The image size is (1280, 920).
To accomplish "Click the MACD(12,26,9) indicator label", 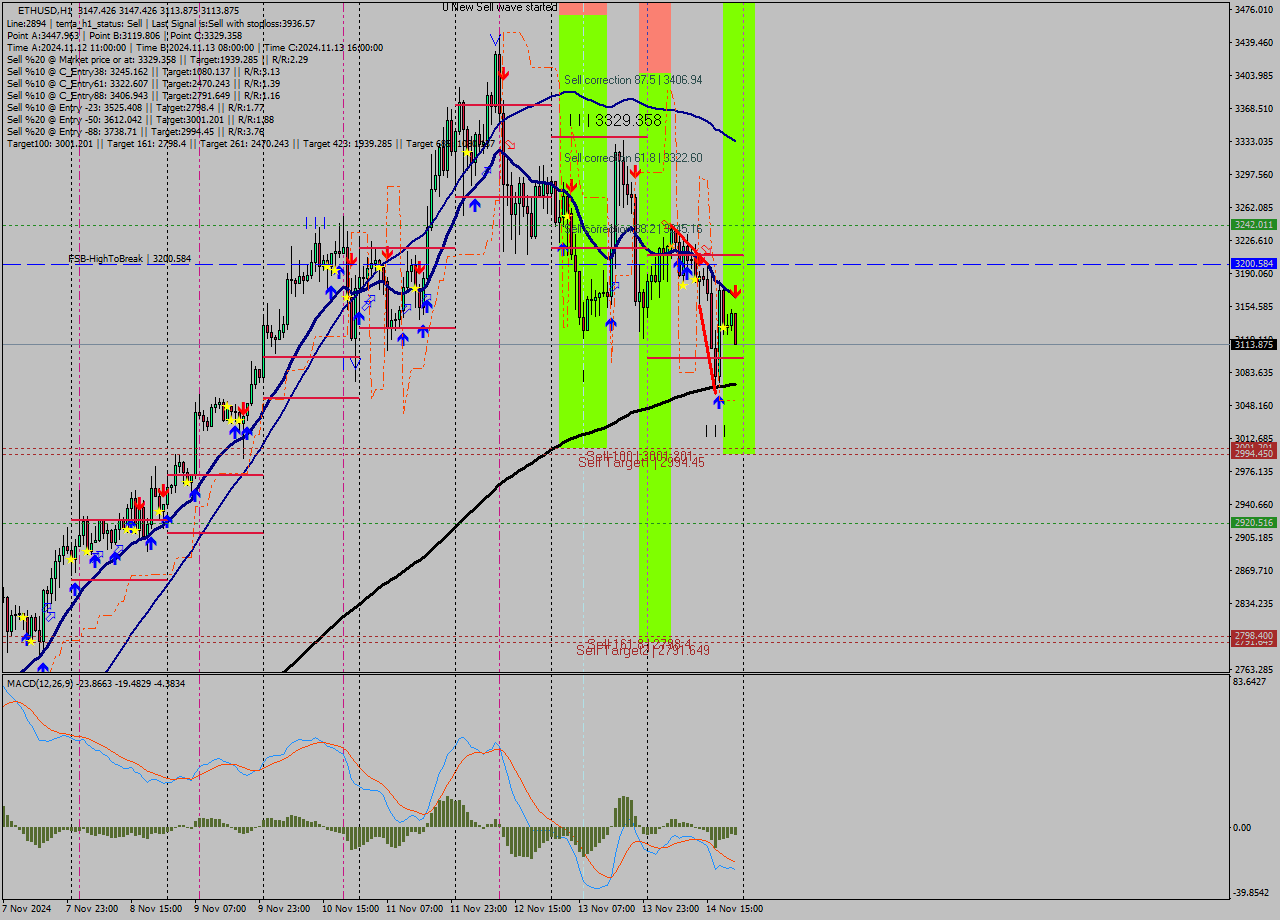I will click(96, 683).
